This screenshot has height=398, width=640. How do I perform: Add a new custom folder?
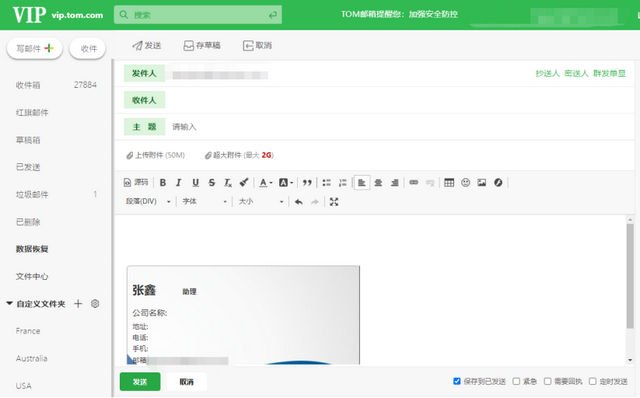pyautogui.click(x=78, y=303)
